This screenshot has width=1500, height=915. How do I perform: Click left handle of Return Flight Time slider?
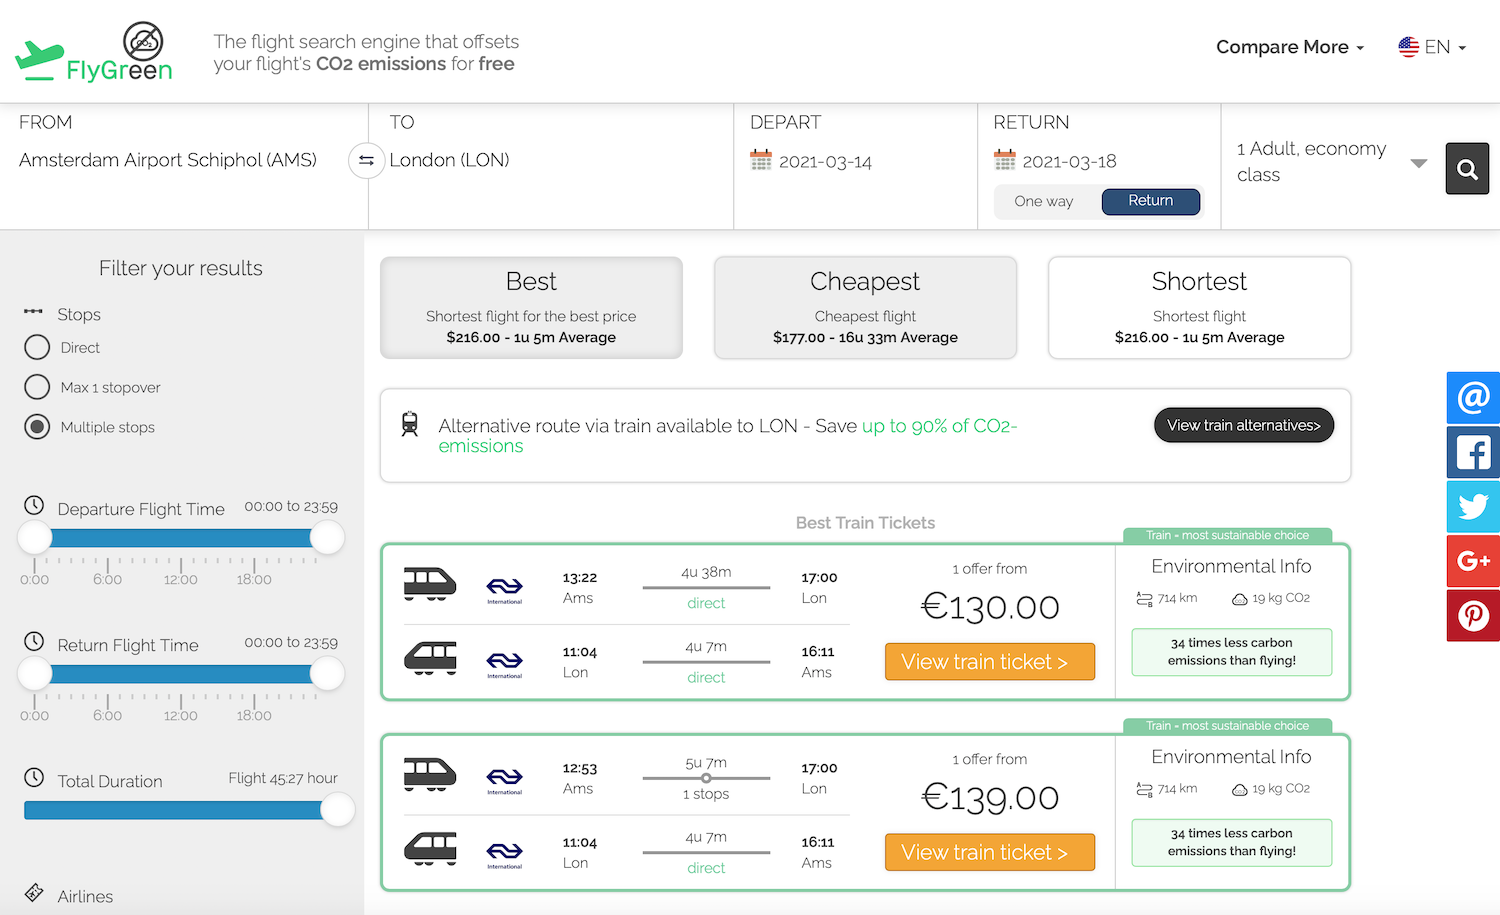pyautogui.click(x=35, y=674)
